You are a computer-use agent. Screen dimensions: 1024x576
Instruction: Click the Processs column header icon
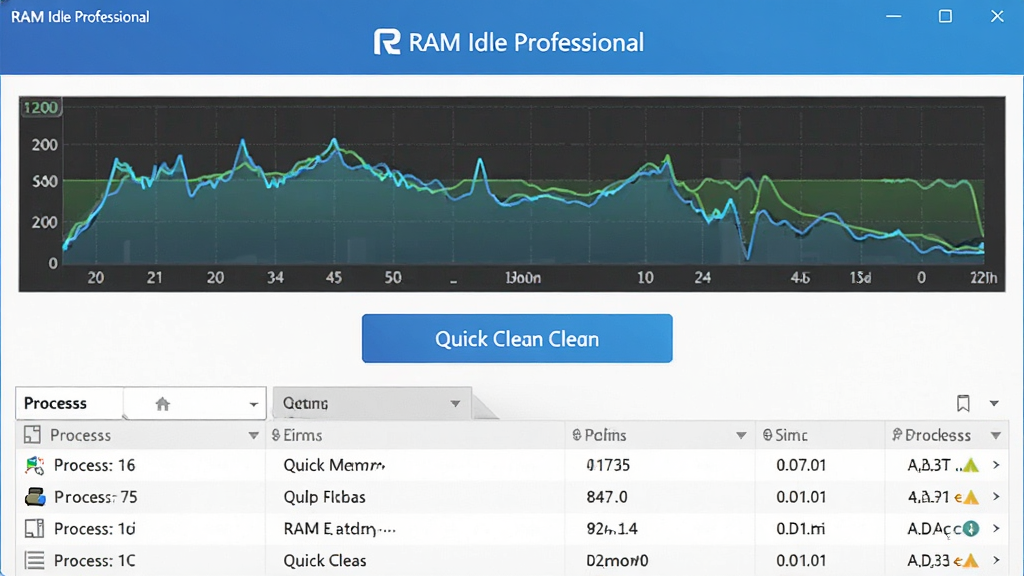[32, 435]
